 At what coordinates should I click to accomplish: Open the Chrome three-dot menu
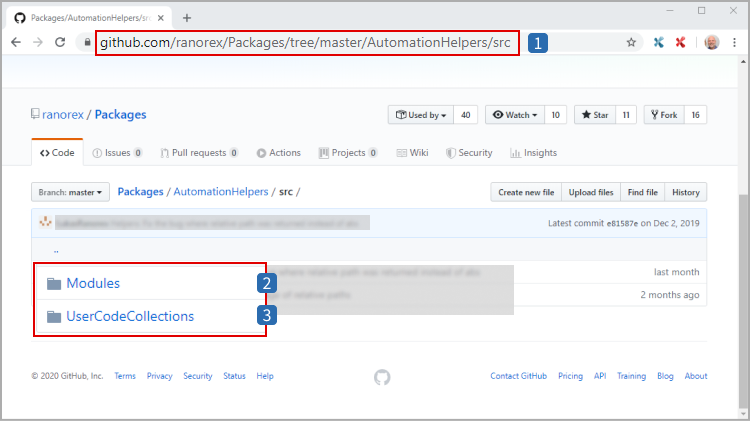733,42
